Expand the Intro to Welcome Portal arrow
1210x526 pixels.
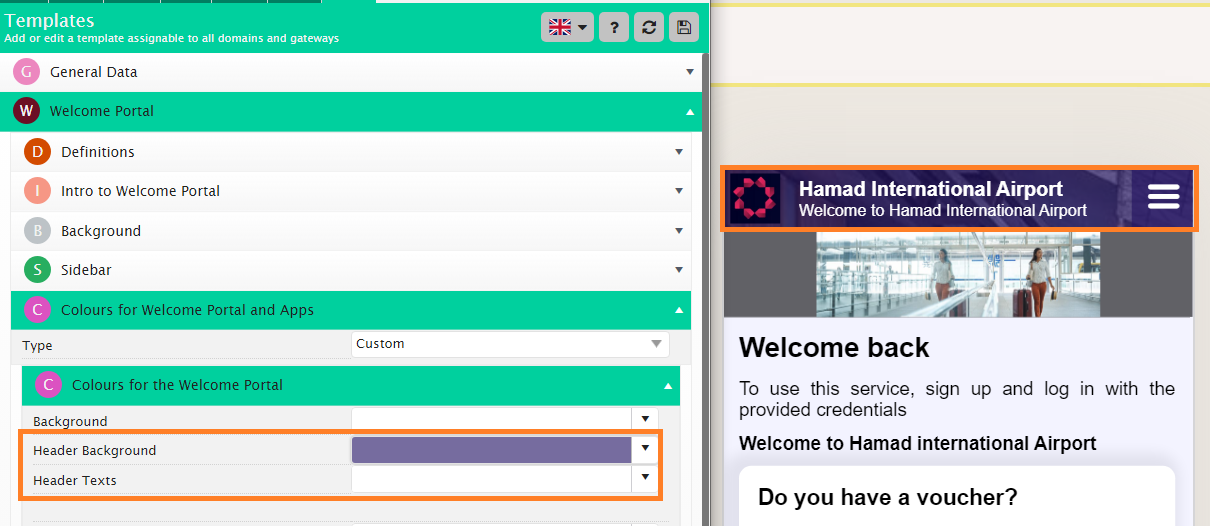click(679, 191)
